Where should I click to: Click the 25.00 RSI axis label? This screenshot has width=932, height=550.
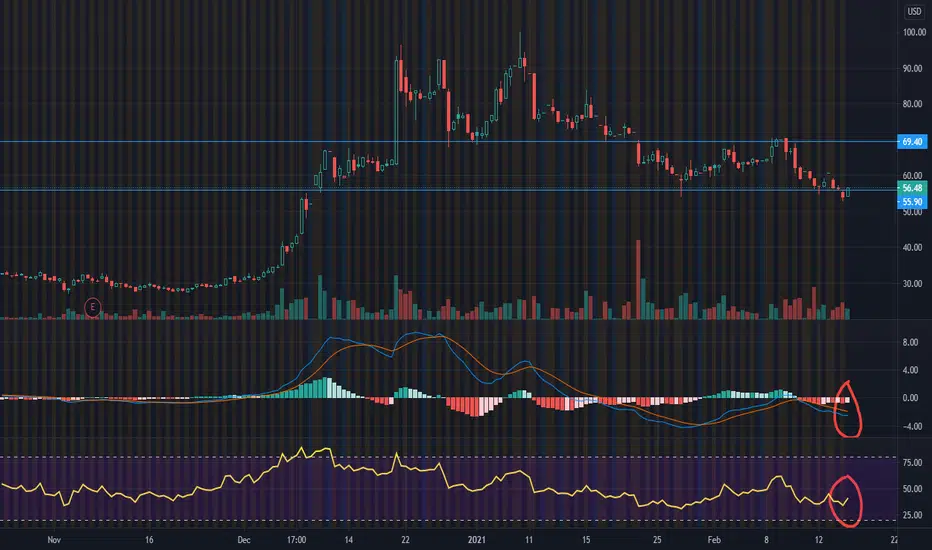912,515
